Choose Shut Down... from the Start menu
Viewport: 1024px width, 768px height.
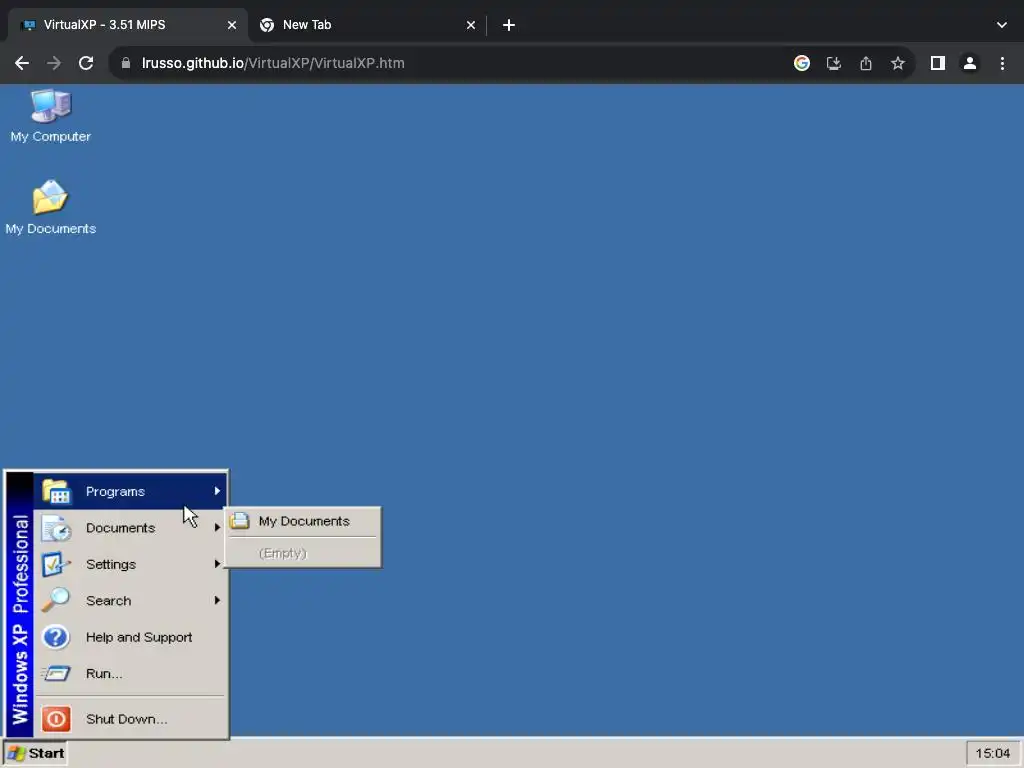tap(130, 719)
